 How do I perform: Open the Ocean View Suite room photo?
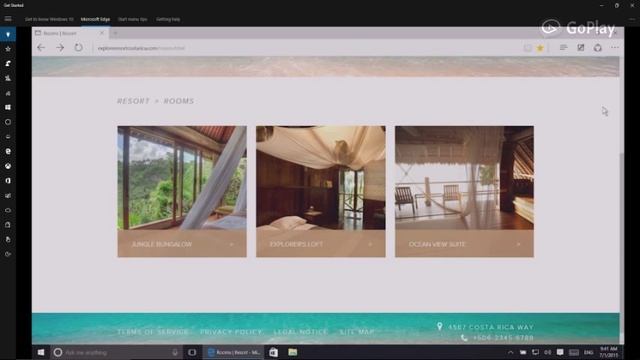(x=464, y=178)
